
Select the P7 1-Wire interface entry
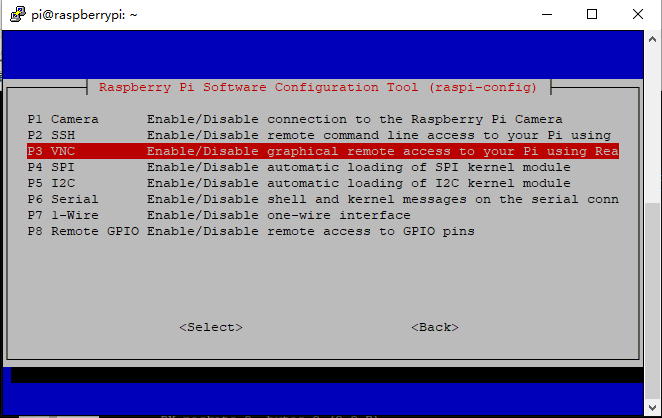click(x=323, y=215)
